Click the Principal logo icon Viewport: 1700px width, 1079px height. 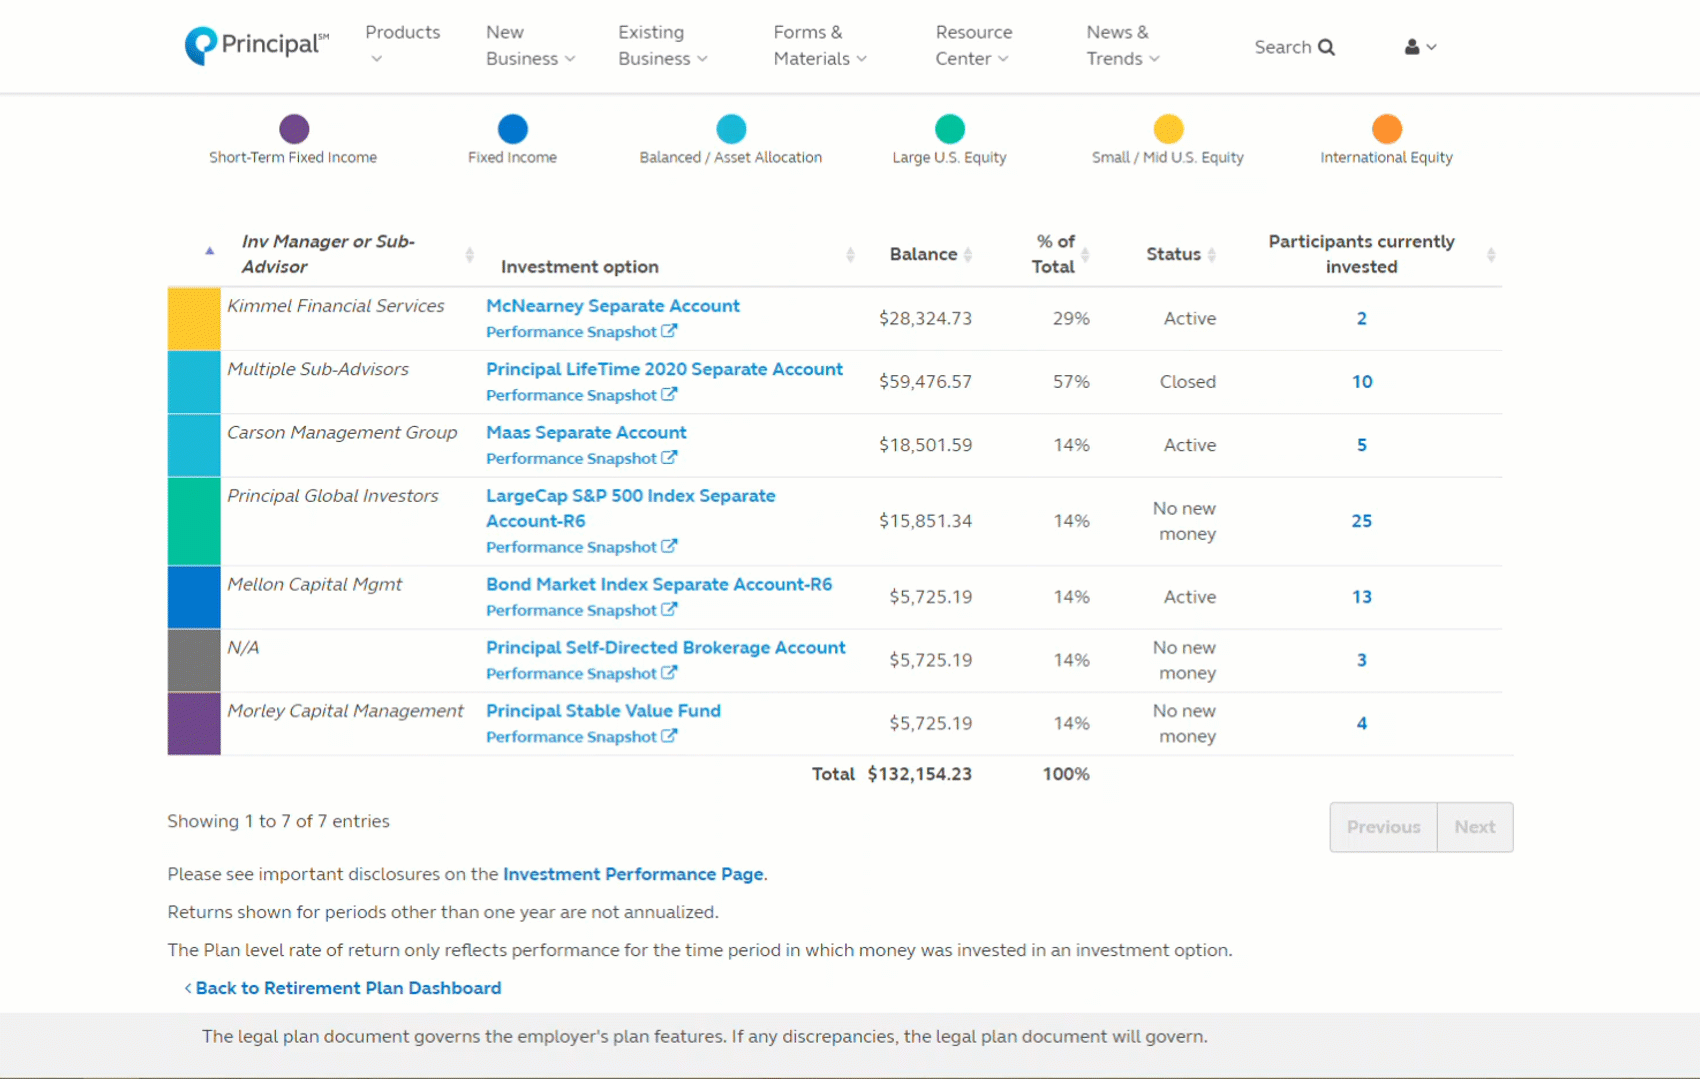[201, 46]
